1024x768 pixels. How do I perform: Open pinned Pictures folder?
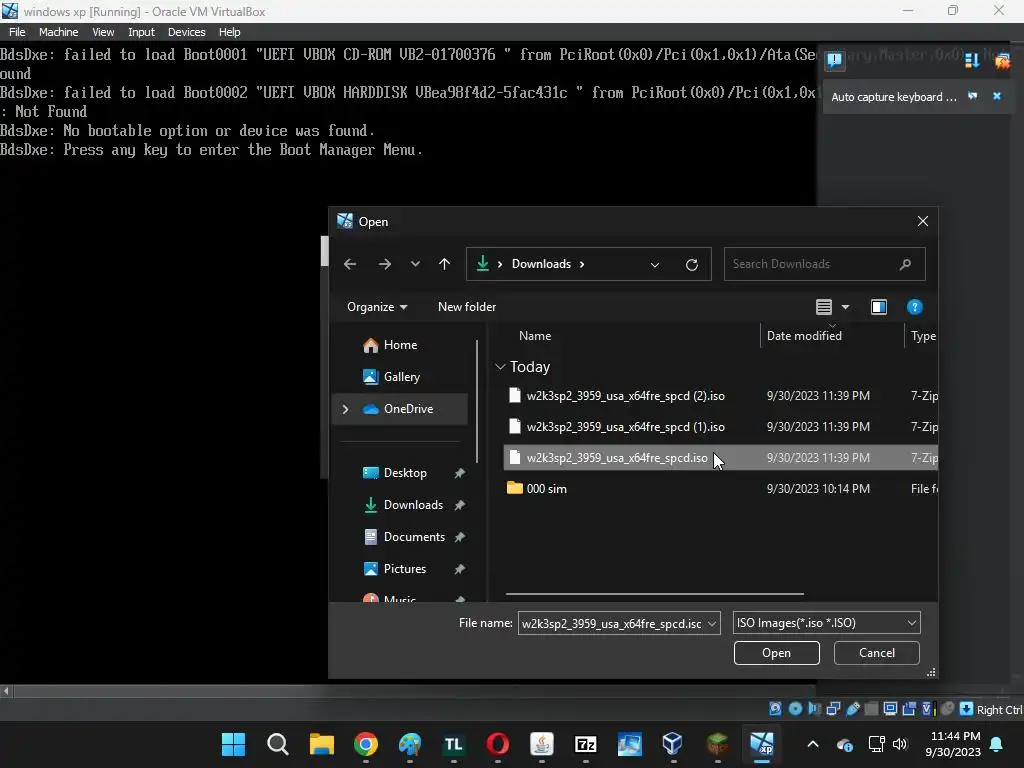tap(405, 569)
